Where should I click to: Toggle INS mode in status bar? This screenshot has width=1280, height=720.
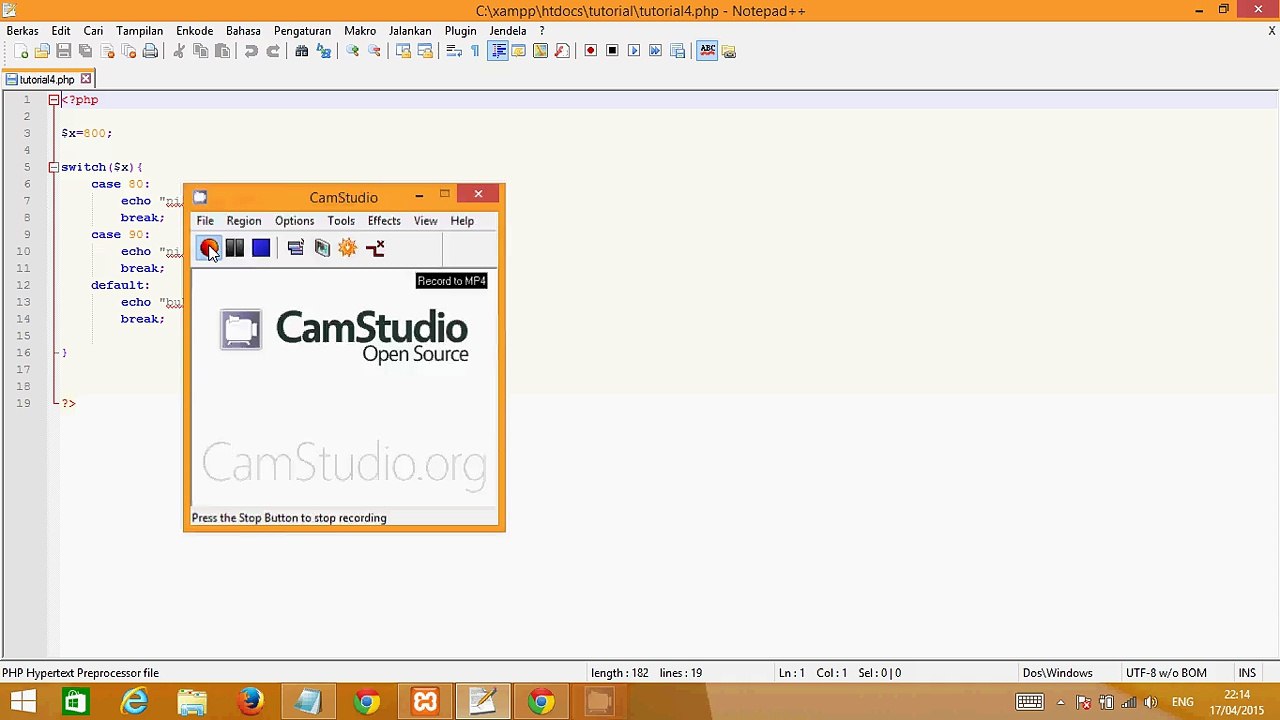point(1247,673)
